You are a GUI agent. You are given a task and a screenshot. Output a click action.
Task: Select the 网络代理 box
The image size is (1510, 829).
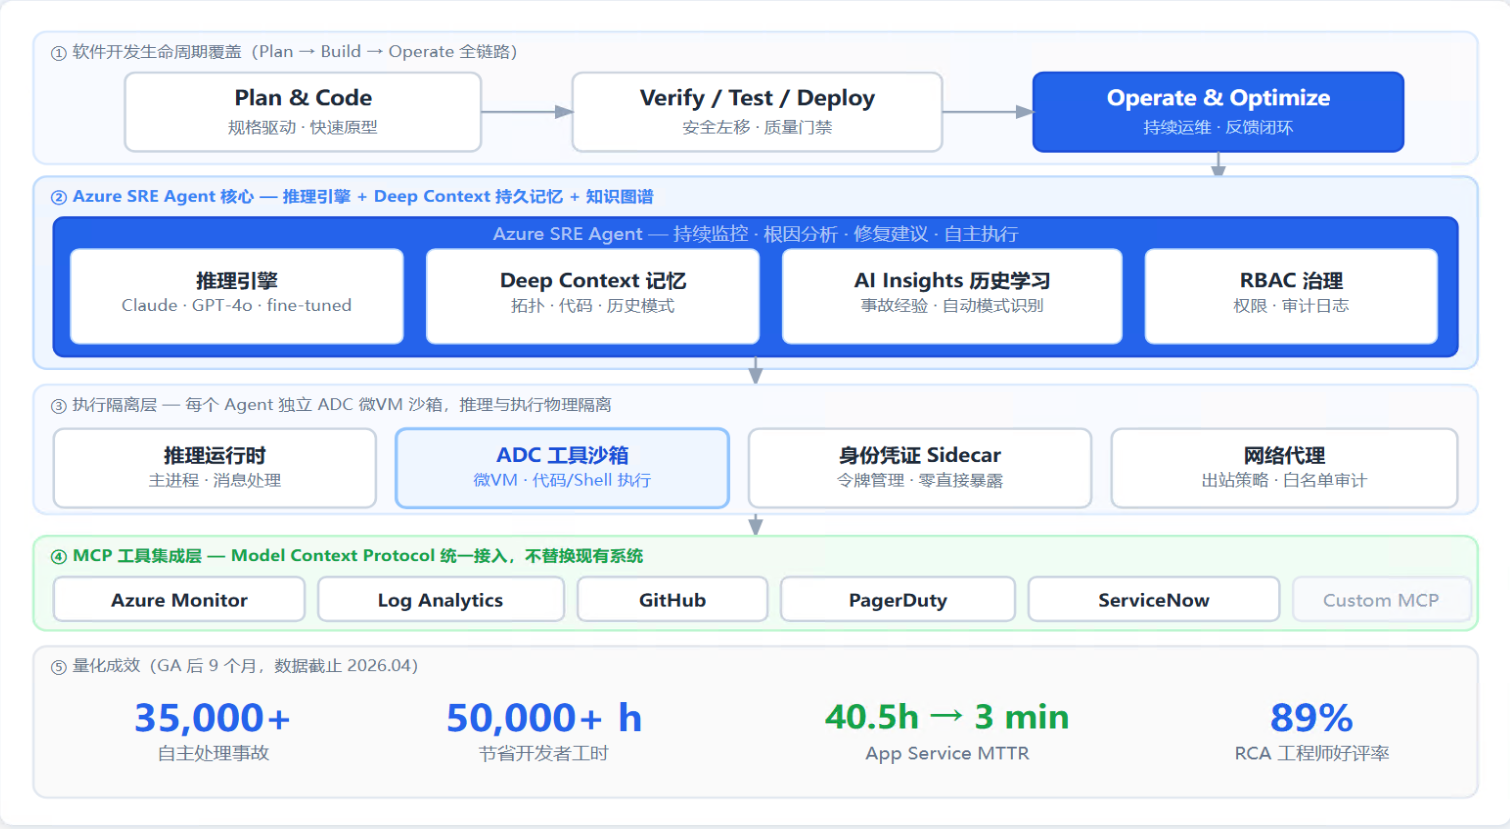coord(1284,468)
